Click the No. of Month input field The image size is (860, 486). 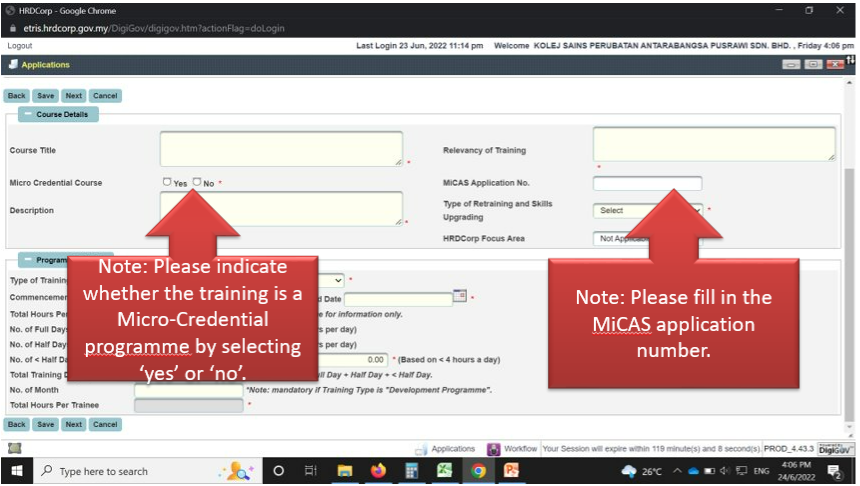(x=189, y=390)
